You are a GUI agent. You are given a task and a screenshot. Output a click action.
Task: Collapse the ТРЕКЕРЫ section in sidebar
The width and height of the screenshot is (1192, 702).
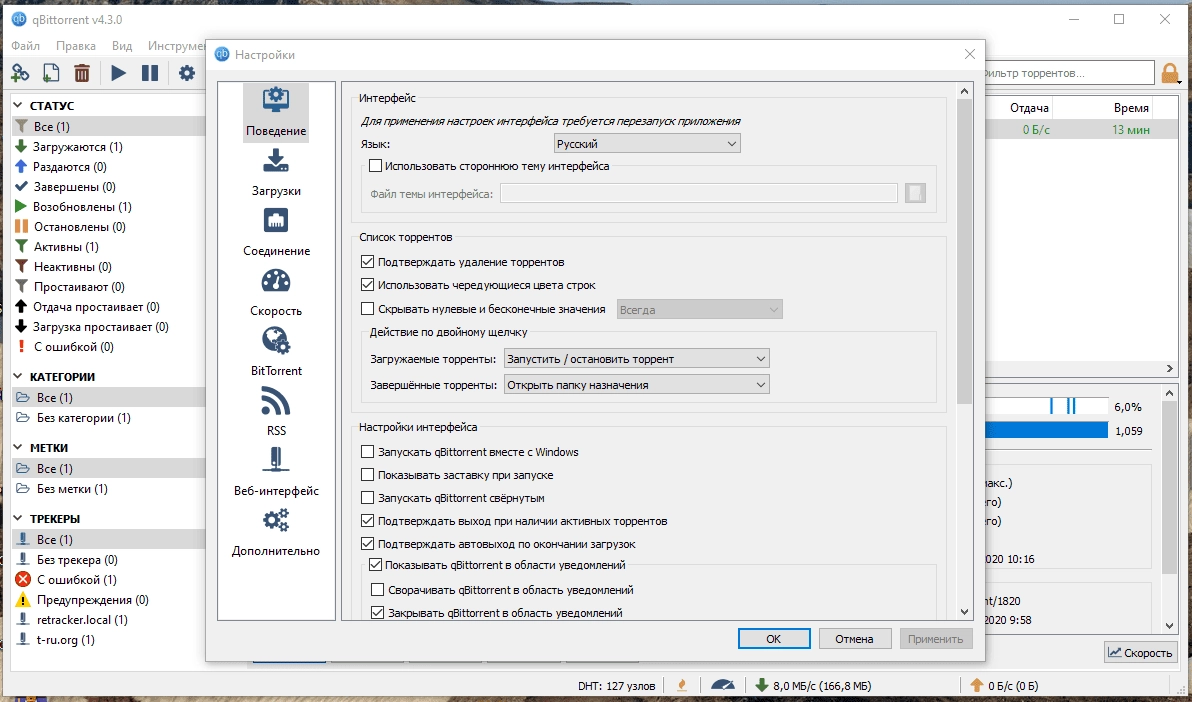pos(18,519)
